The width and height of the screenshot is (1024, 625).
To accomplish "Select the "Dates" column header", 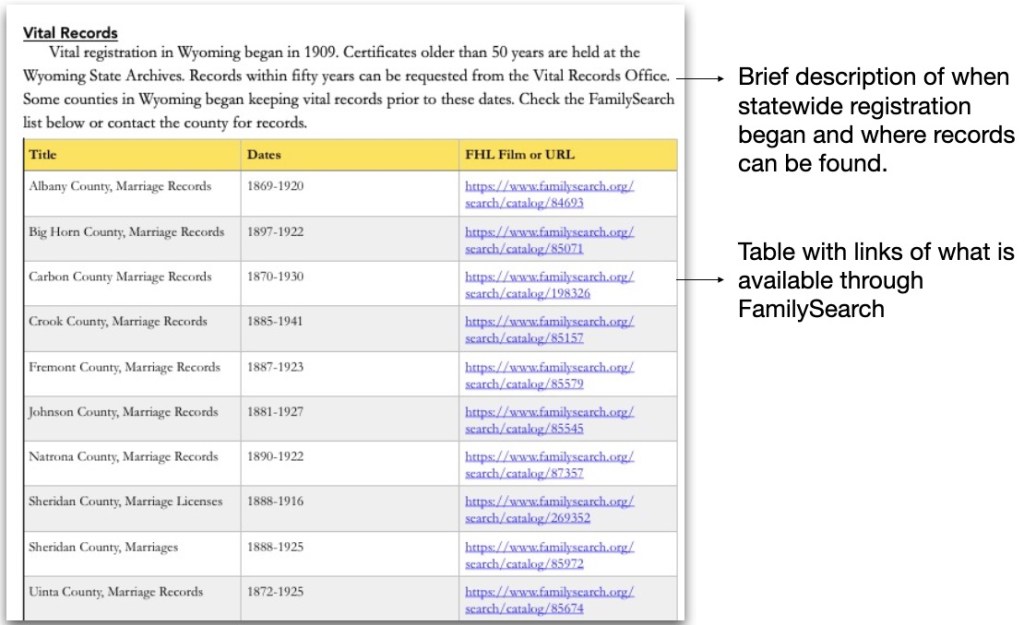I will tap(264, 155).
